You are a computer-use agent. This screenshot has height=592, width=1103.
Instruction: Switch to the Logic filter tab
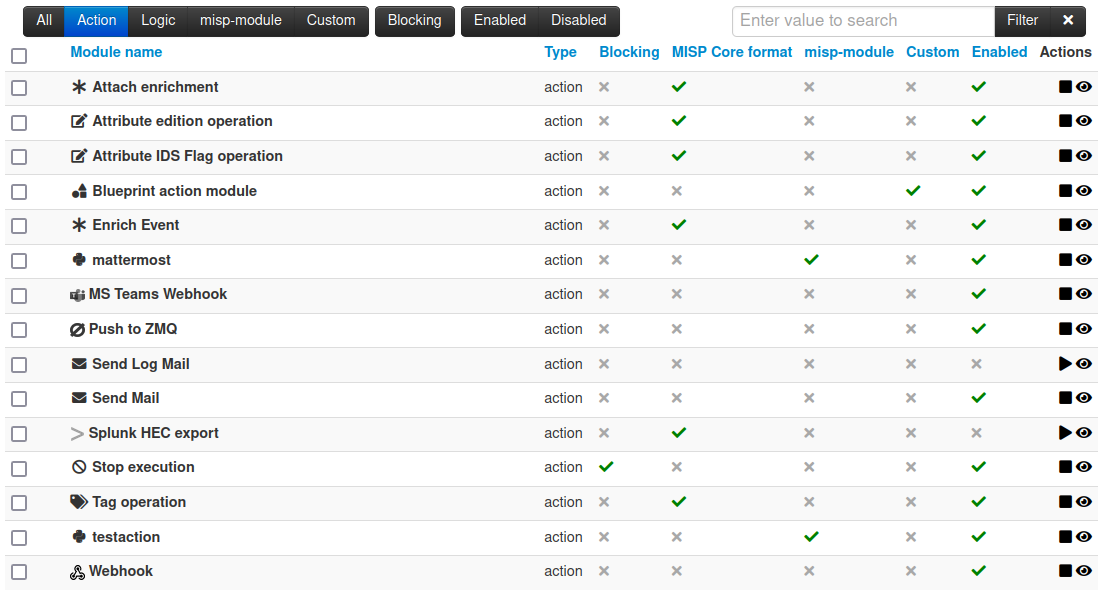pyautogui.click(x=158, y=20)
